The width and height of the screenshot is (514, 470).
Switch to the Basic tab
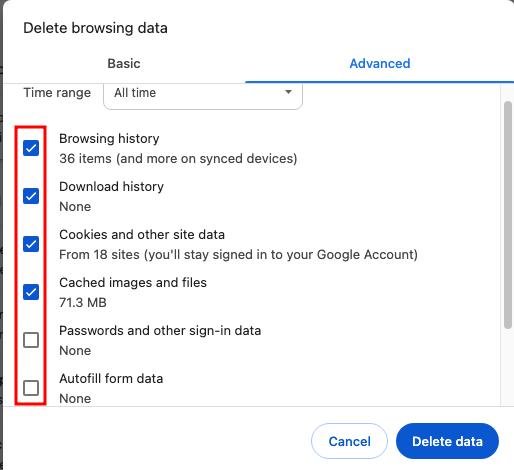click(x=124, y=63)
